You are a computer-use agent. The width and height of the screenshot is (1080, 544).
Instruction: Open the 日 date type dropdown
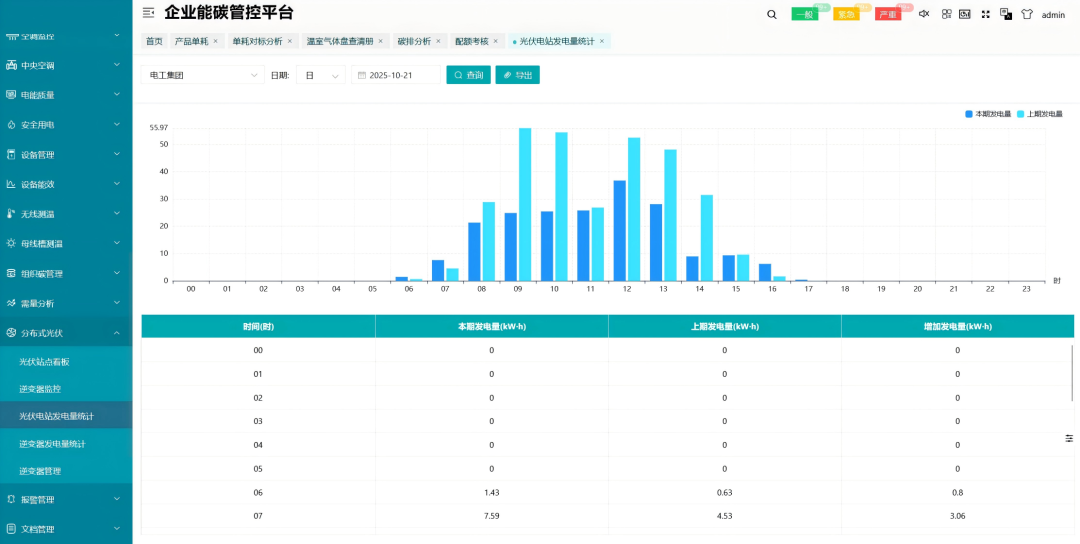coord(320,75)
